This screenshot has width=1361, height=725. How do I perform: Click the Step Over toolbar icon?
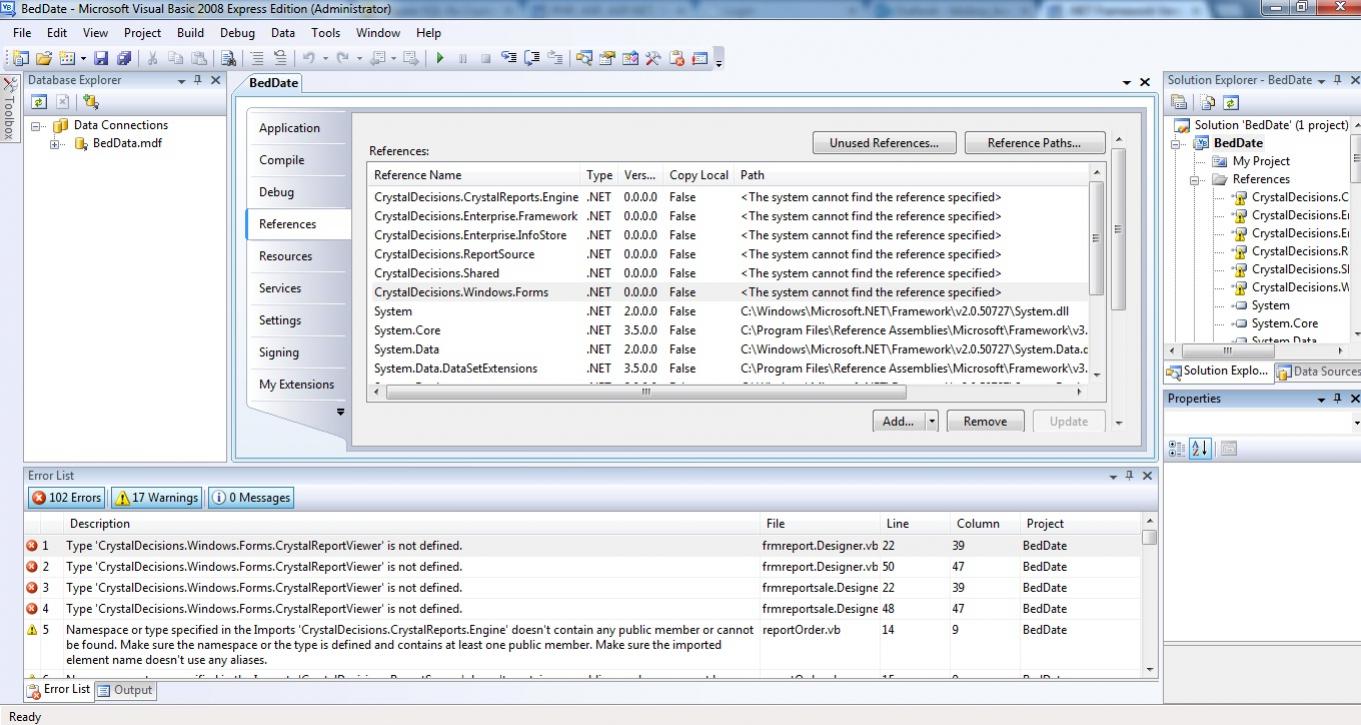(x=532, y=58)
